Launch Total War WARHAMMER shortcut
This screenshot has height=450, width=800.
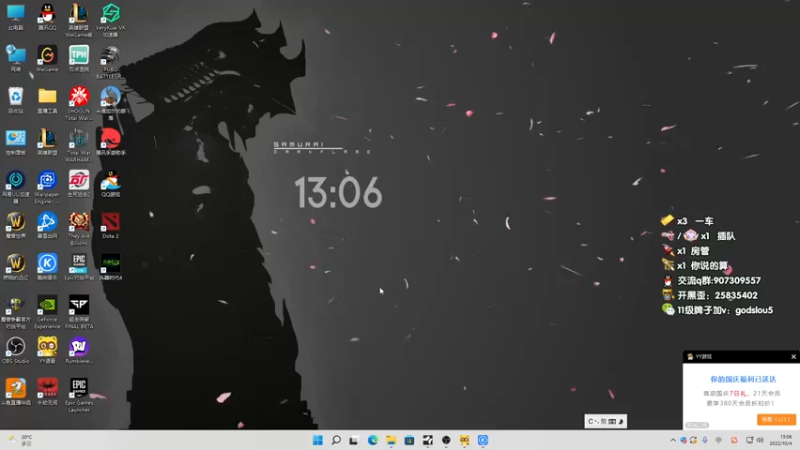pyautogui.click(x=79, y=143)
